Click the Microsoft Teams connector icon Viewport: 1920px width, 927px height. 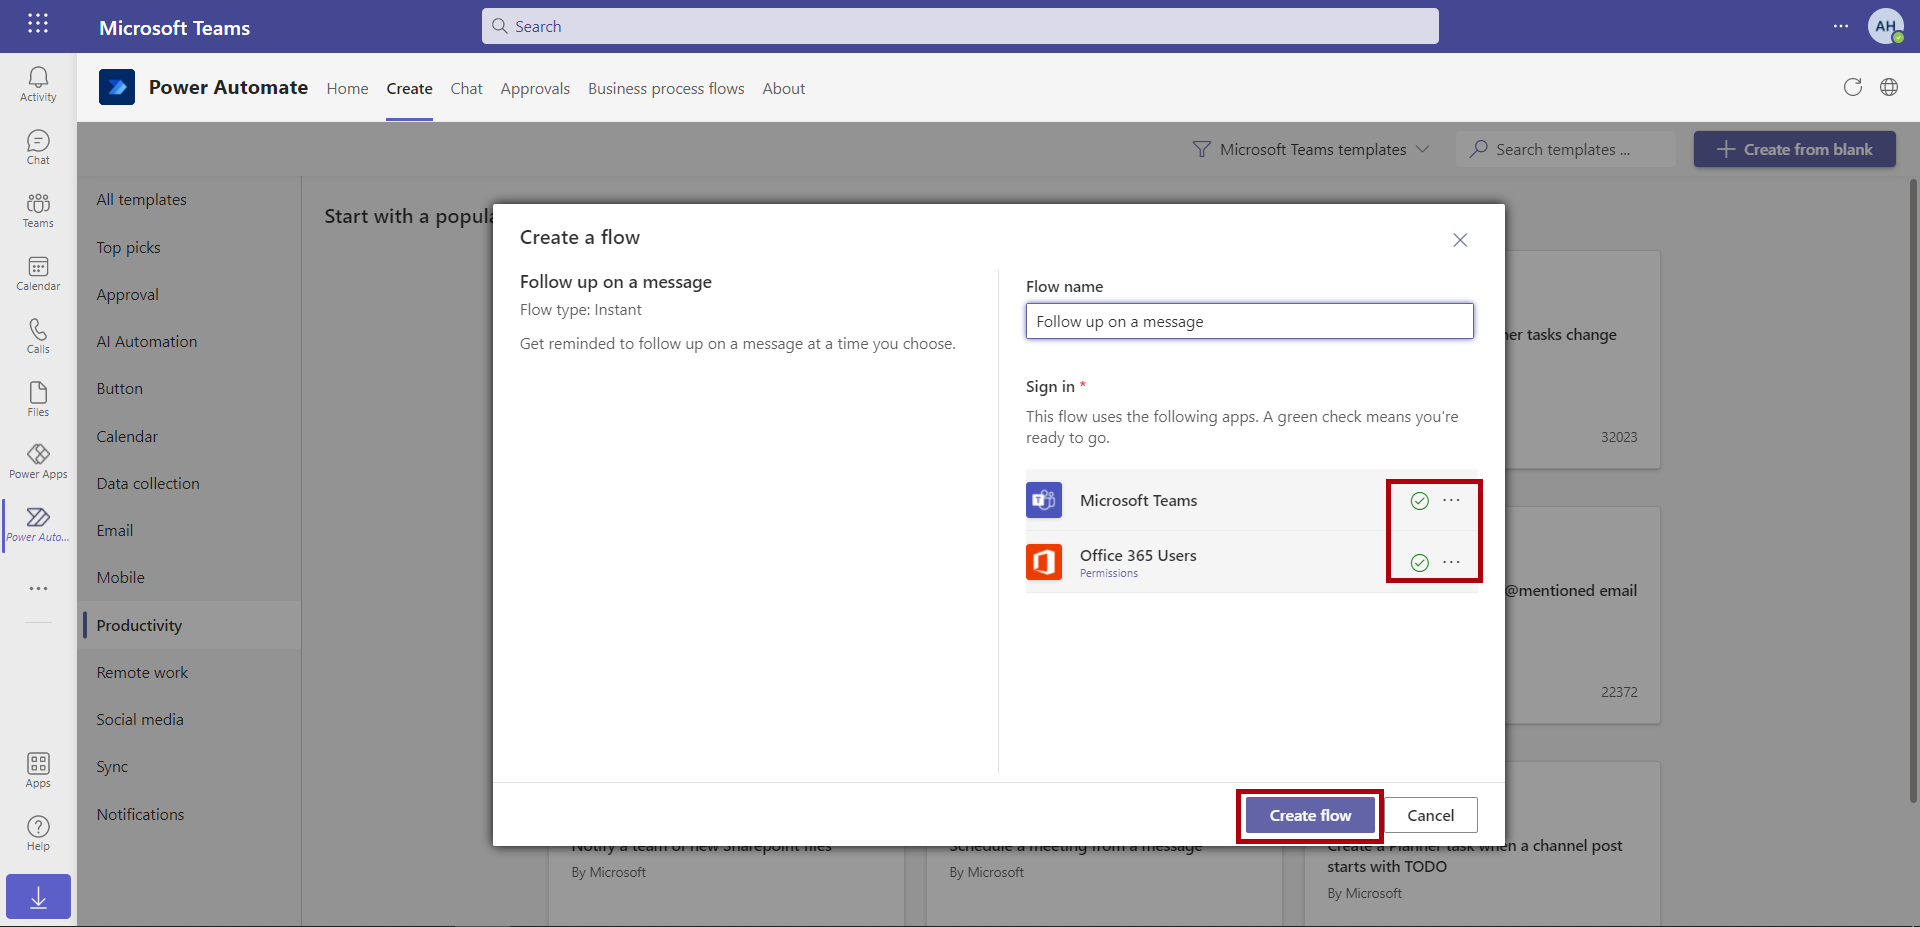pyautogui.click(x=1044, y=500)
